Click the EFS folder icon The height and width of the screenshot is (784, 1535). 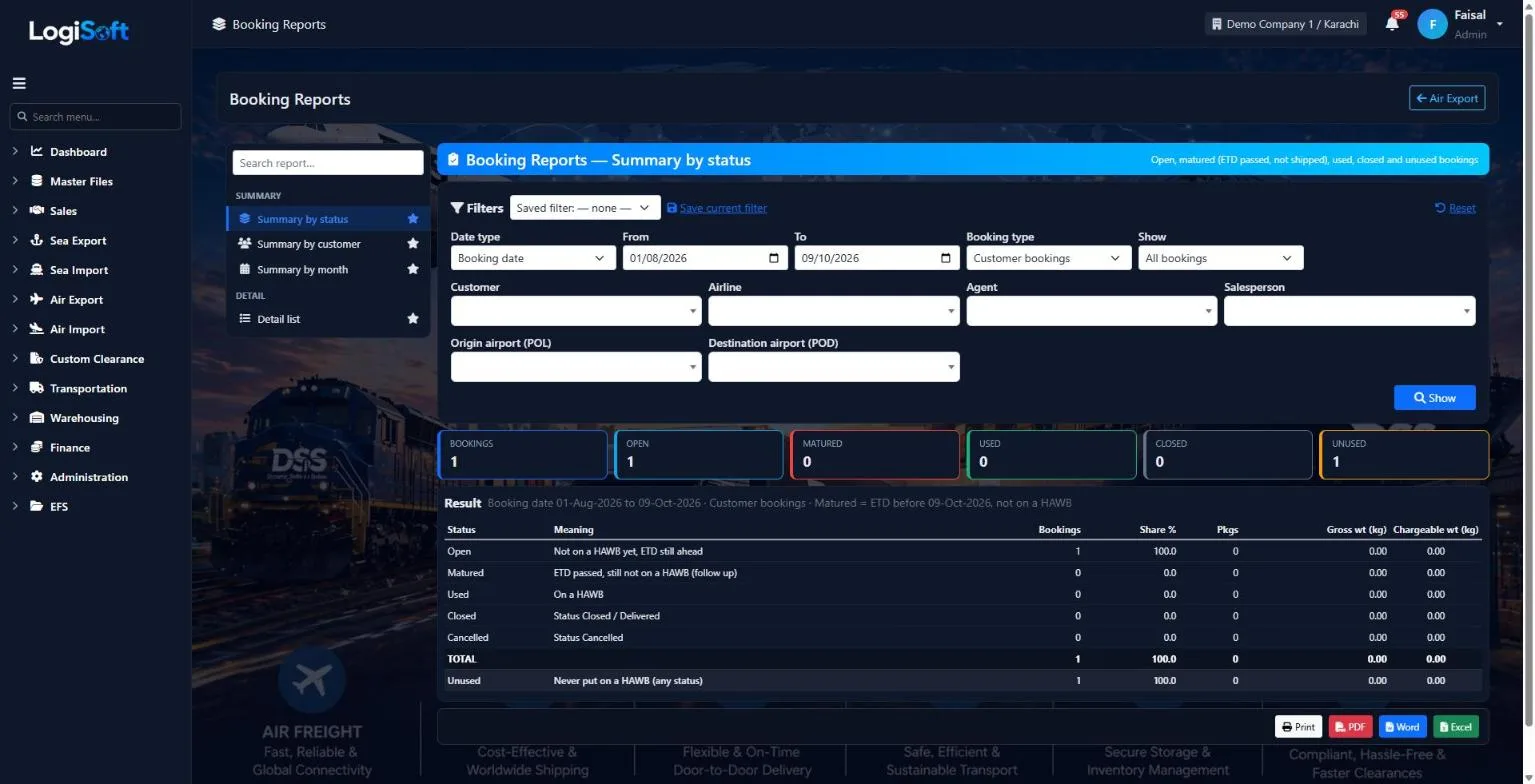(37, 507)
